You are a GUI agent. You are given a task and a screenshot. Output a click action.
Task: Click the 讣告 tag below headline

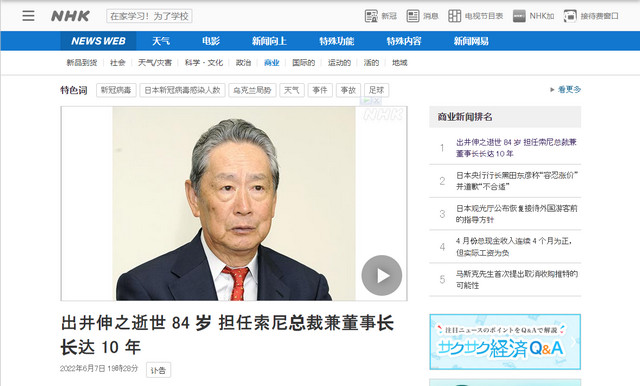[158, 370]
